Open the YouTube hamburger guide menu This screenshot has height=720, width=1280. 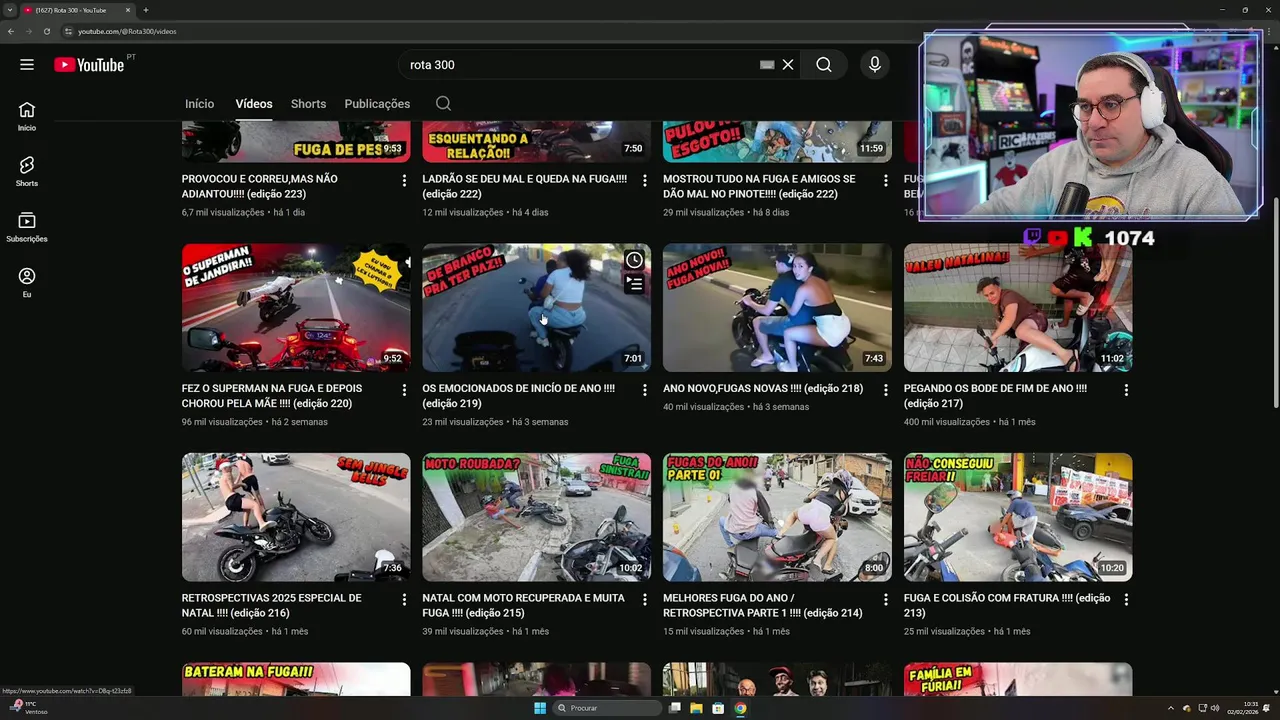27,65
